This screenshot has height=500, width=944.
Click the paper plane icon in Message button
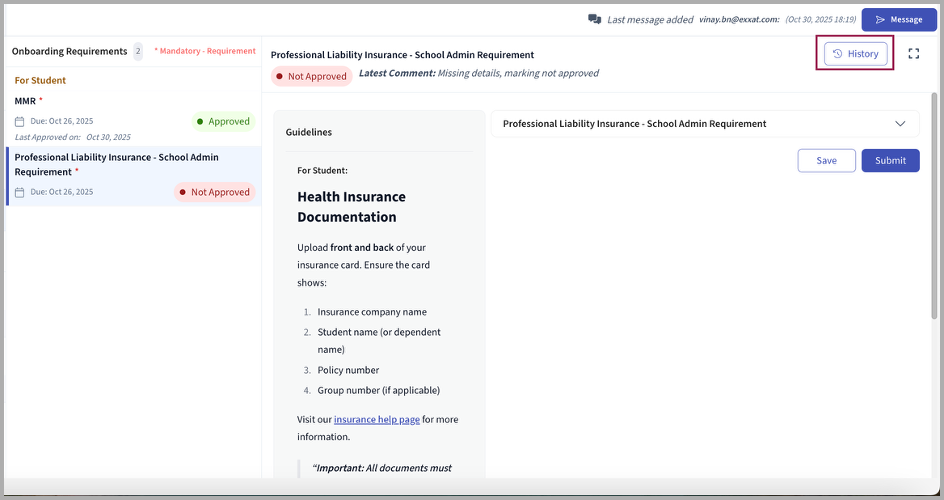click(x=880, y=19)
